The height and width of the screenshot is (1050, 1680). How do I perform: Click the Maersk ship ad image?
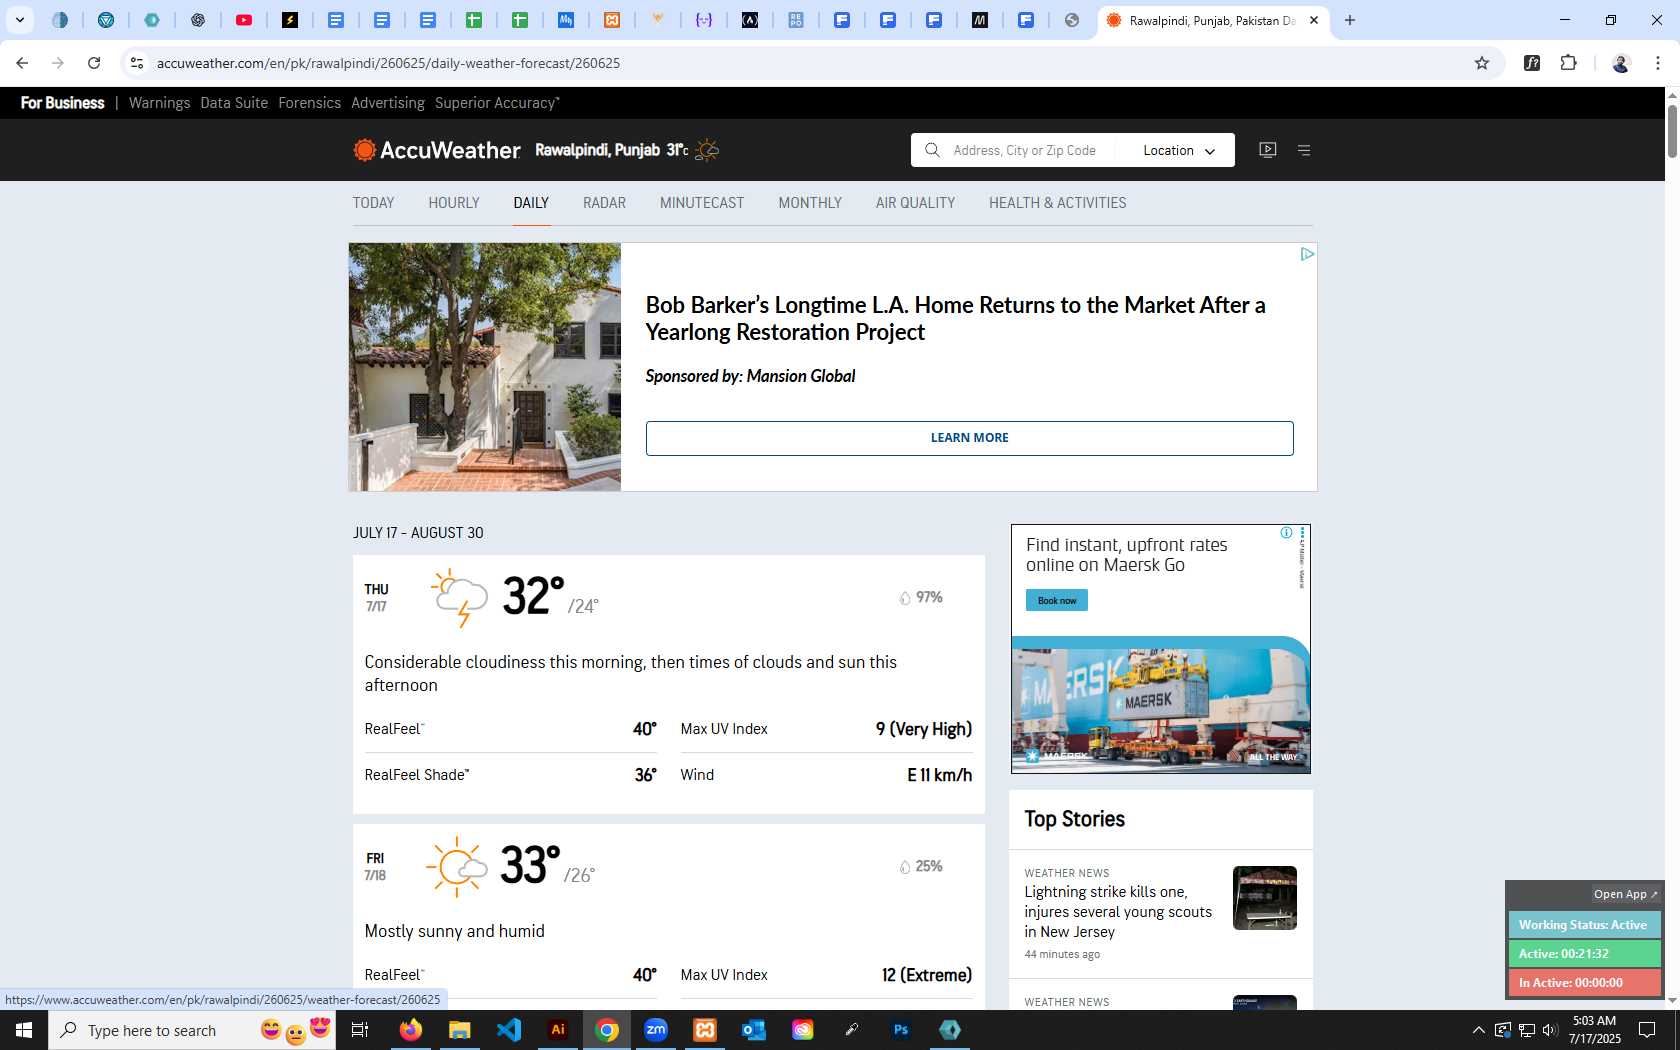tap(1160, 705)
